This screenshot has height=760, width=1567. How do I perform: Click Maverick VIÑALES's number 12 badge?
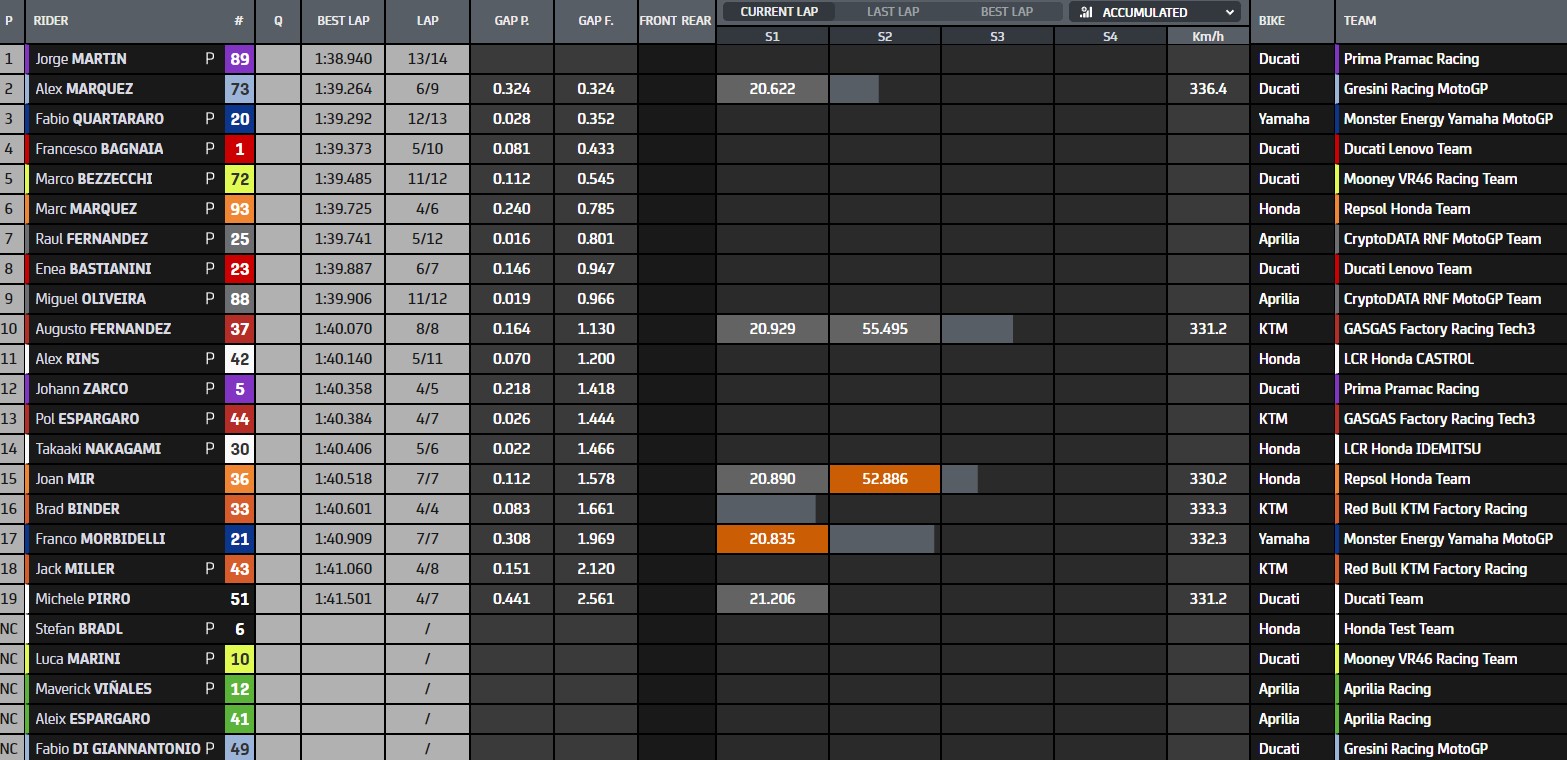[240, 689]
